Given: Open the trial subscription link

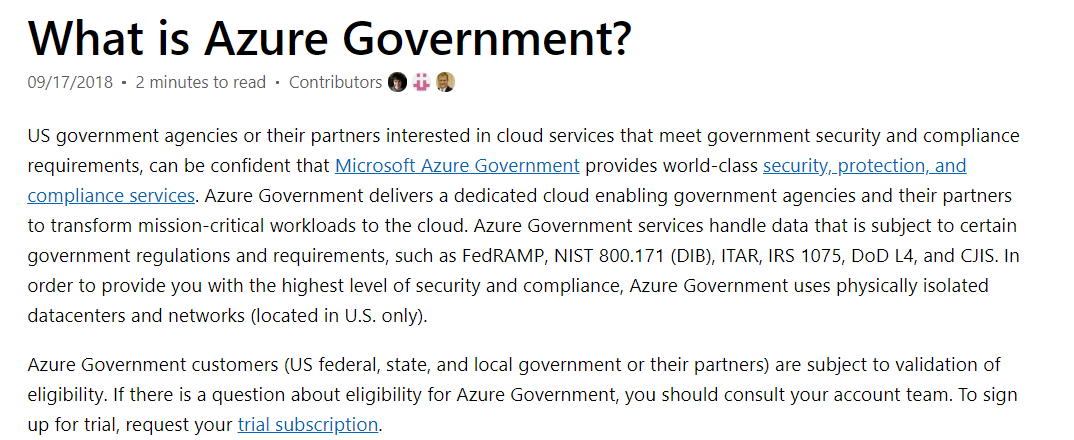Looking at the screenshot, I should [x=308, y=424].
